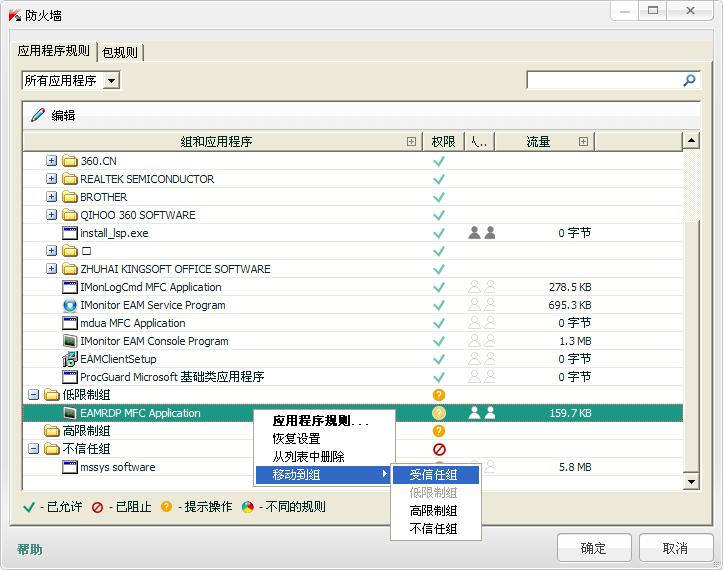
Task: Click the scrollbar down arrow
Action: click(691, 482)
